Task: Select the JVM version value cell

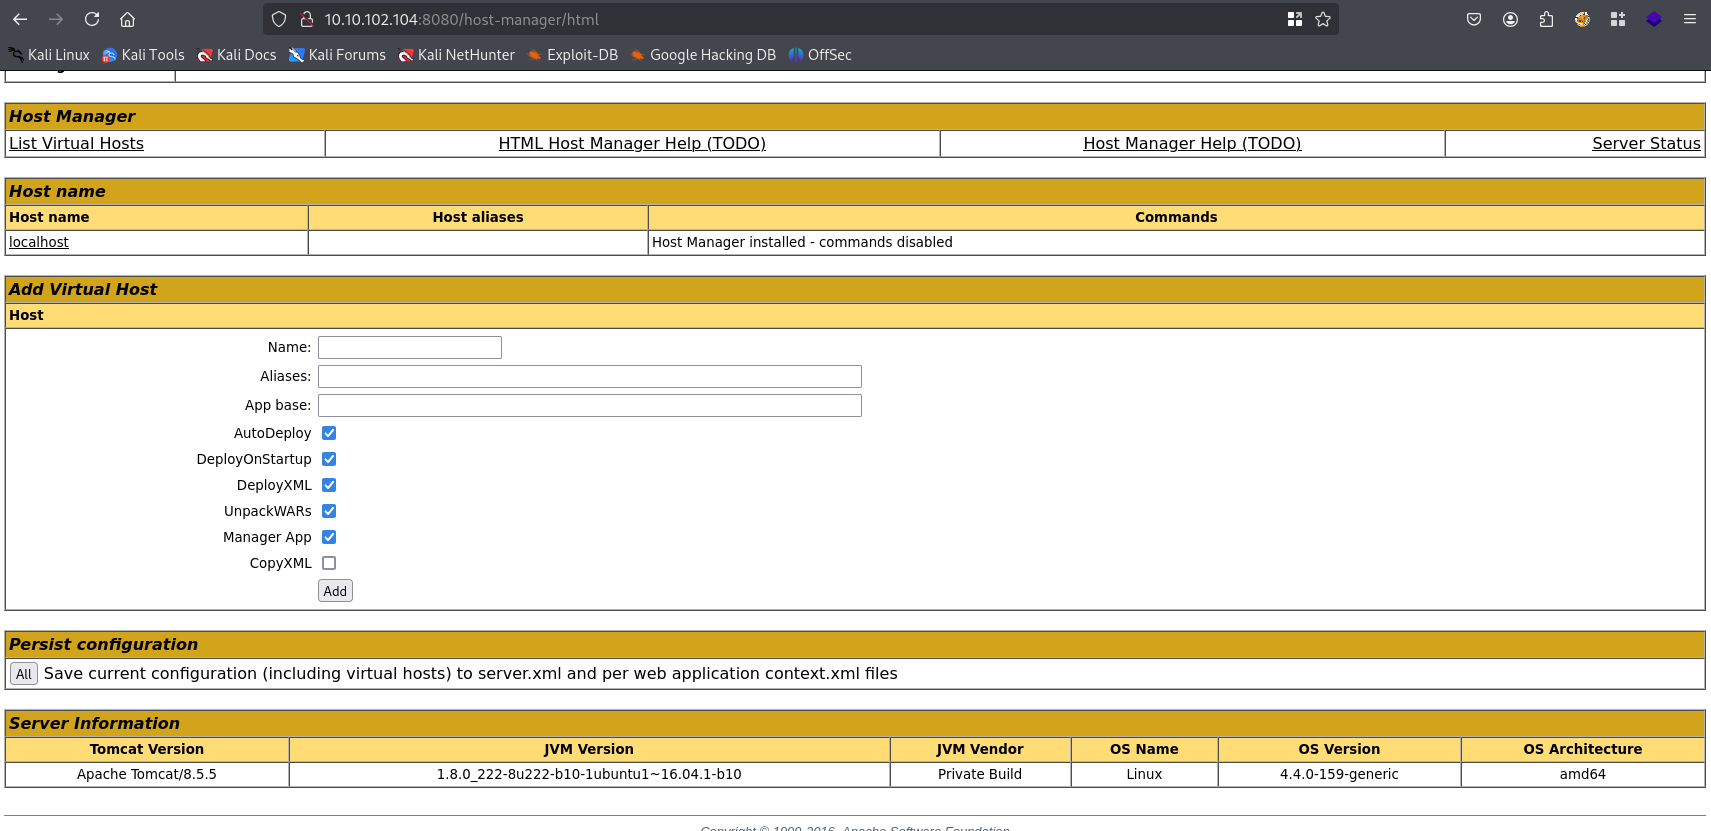Action: click(x=589, y=774)
